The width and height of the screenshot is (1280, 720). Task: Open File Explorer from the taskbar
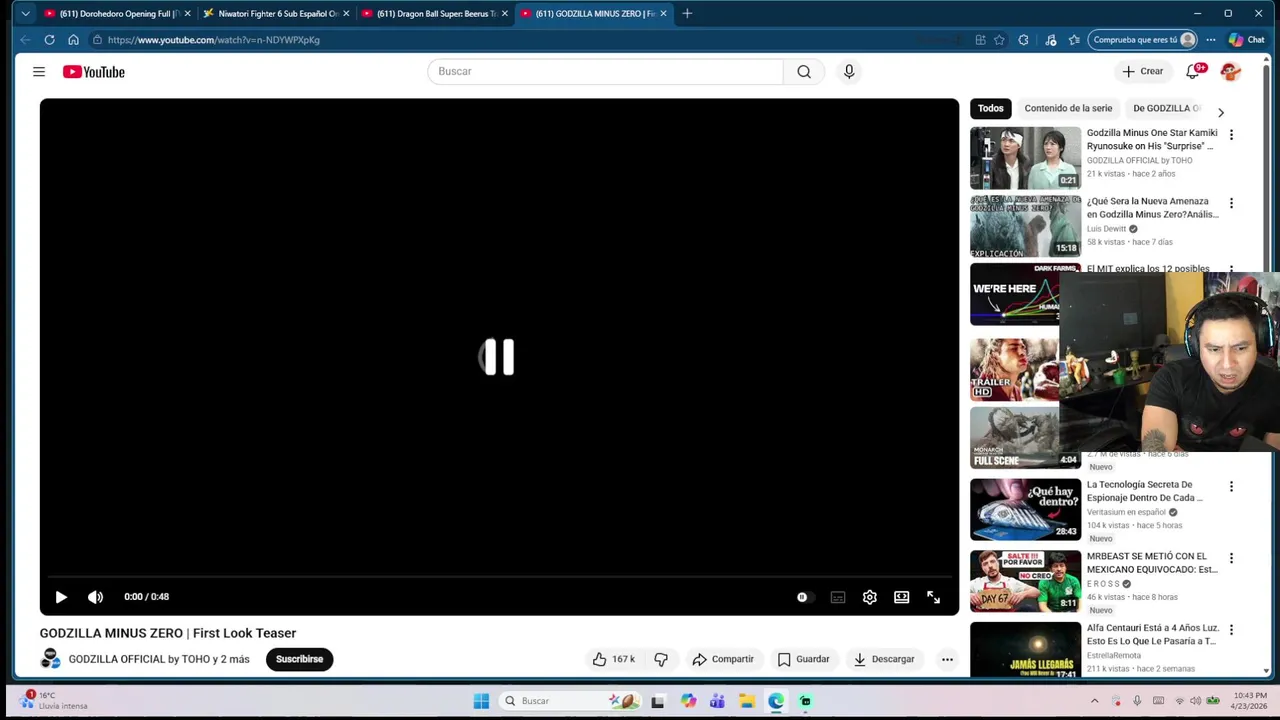coord(746,701)
